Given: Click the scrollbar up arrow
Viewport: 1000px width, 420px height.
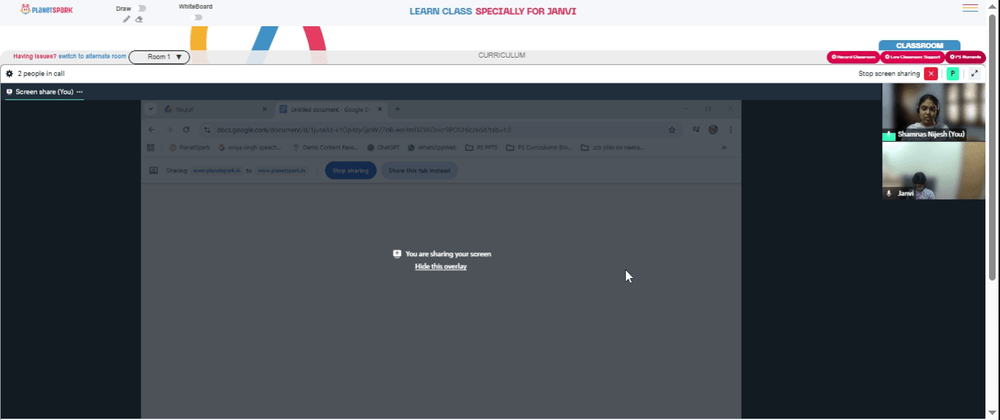Looking at the screenshot, I should point(992,5).
